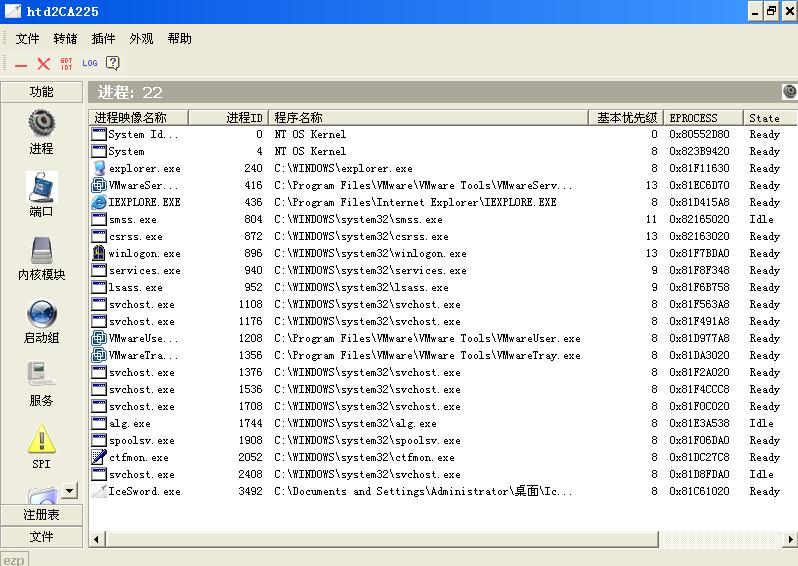Click the horizontal scrollbar right arrow
Viewport: 798px width, 566px height.
click(x=790, y=539)
